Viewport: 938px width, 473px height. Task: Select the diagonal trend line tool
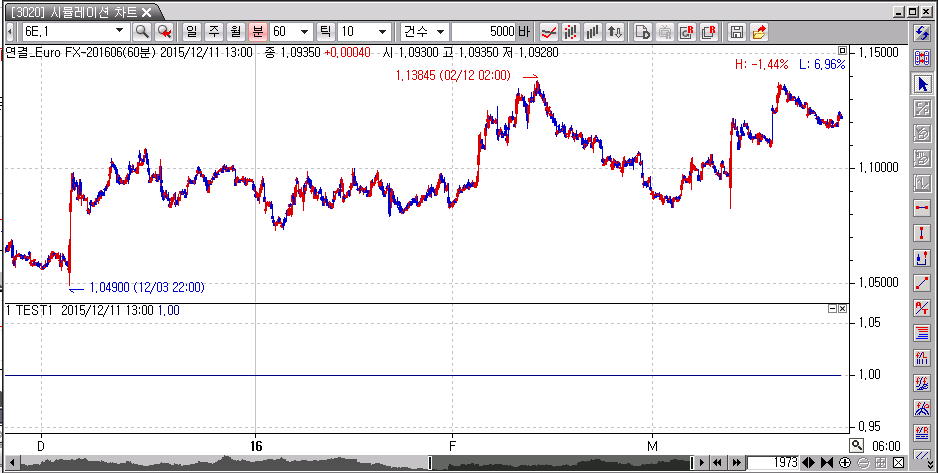923,282
